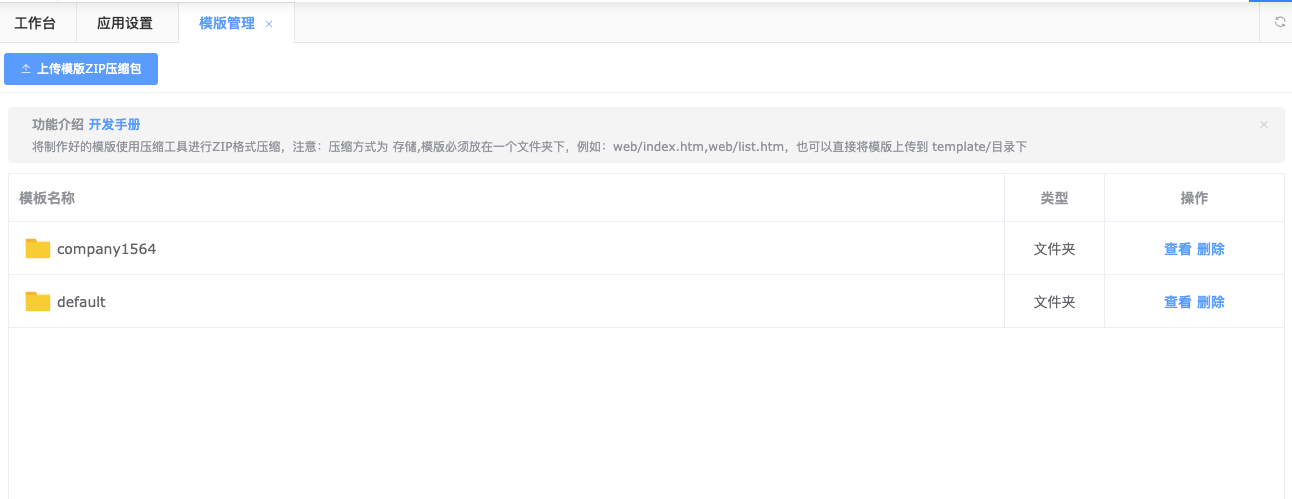Screen dimensions: 1292x499
Task: Open the 工作台 tab
Action: coord(35,23)
